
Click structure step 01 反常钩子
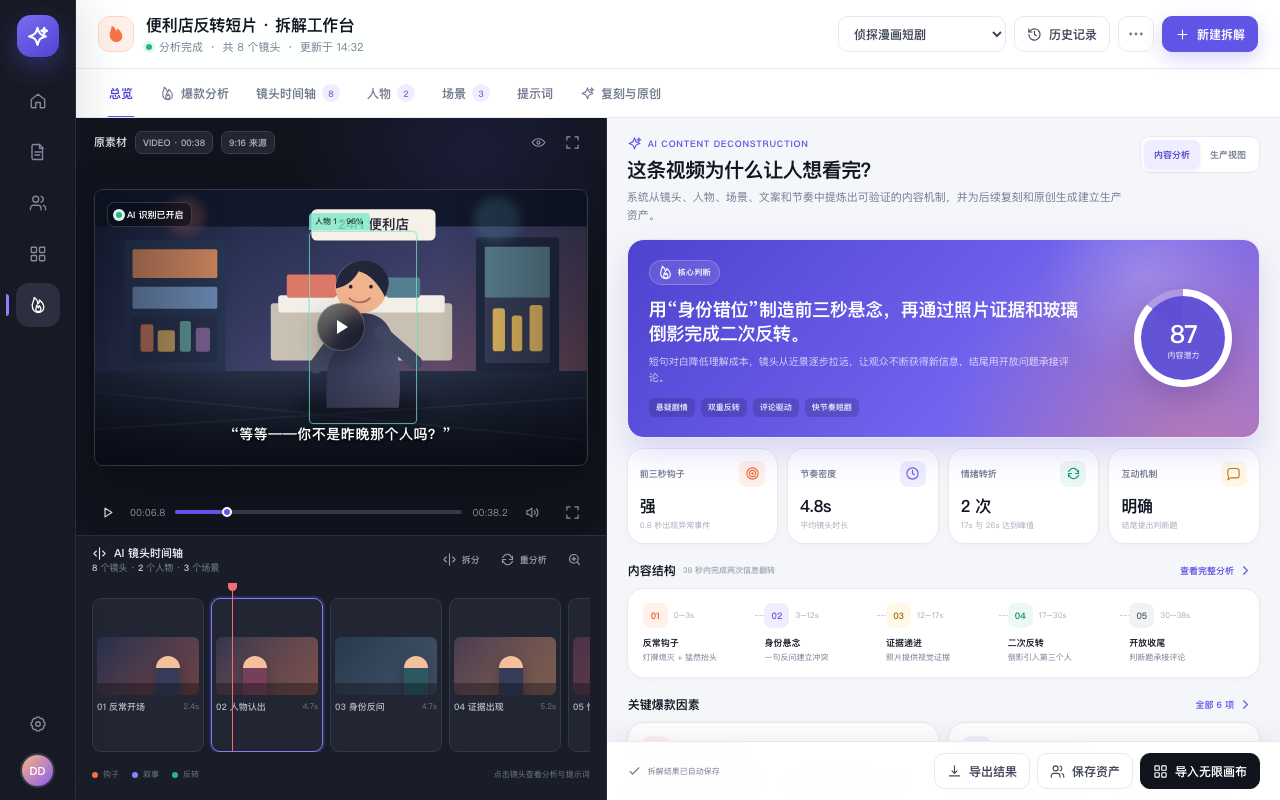(695, 634)
